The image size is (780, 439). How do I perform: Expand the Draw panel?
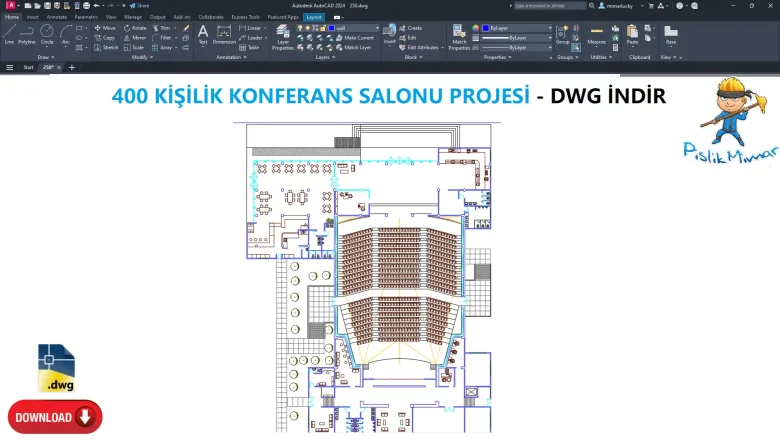(46, 57)
